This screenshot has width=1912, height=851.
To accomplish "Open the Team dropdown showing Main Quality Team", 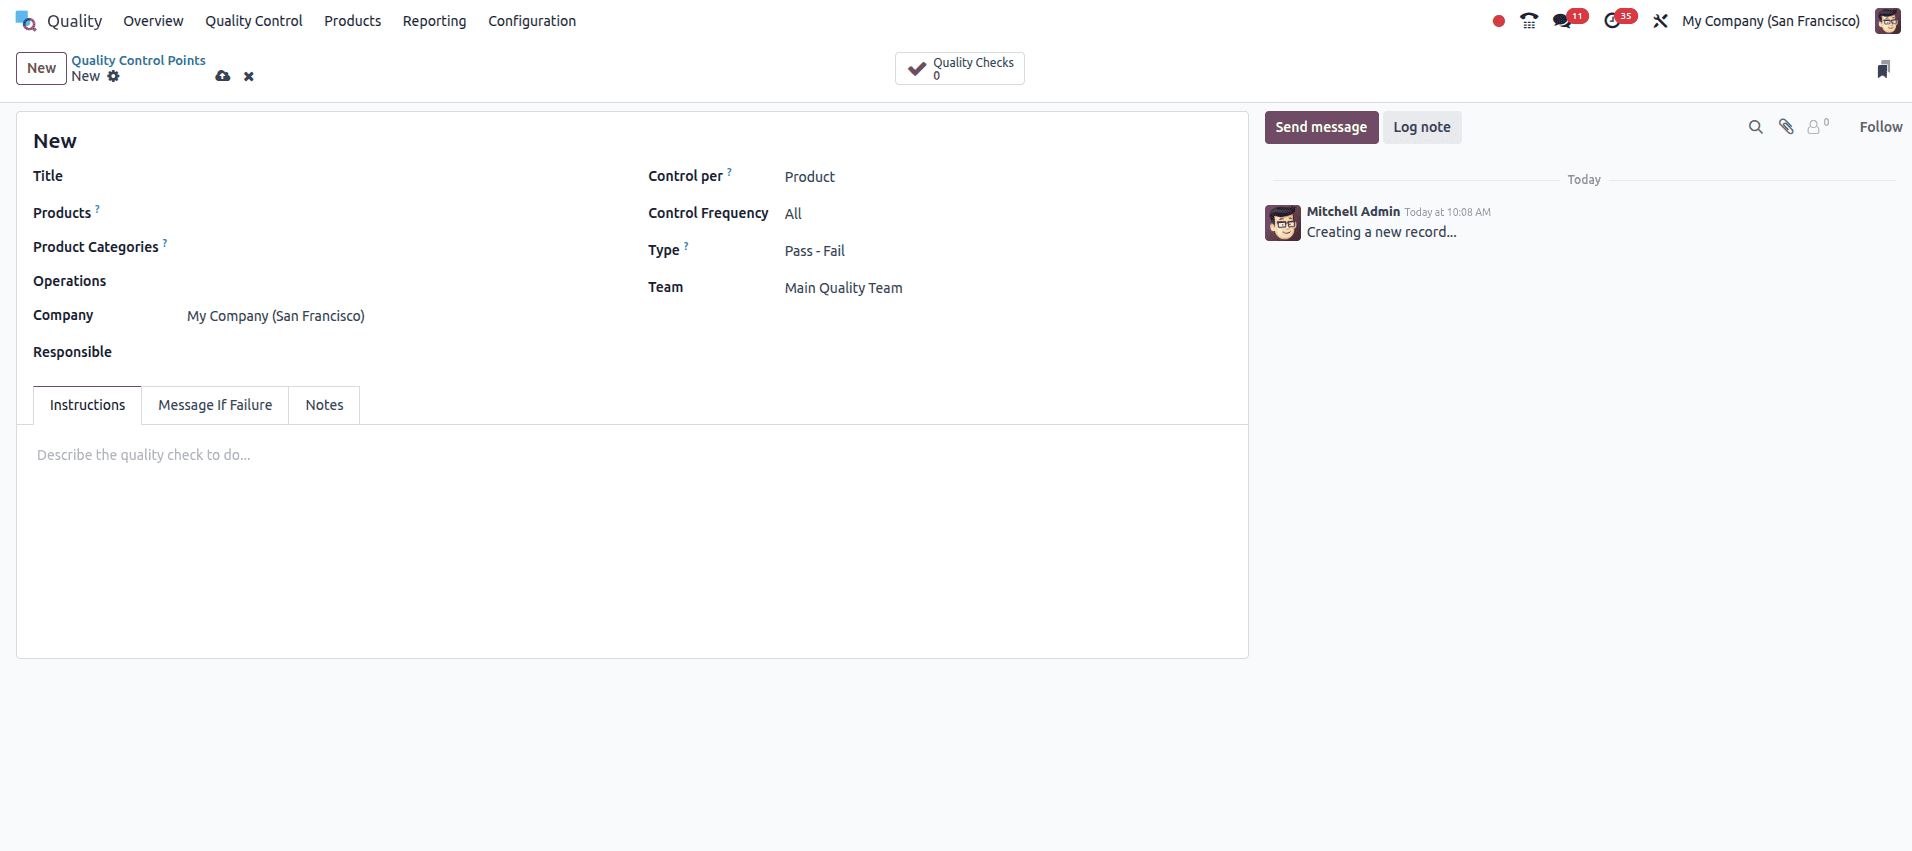I will point(843,288).
